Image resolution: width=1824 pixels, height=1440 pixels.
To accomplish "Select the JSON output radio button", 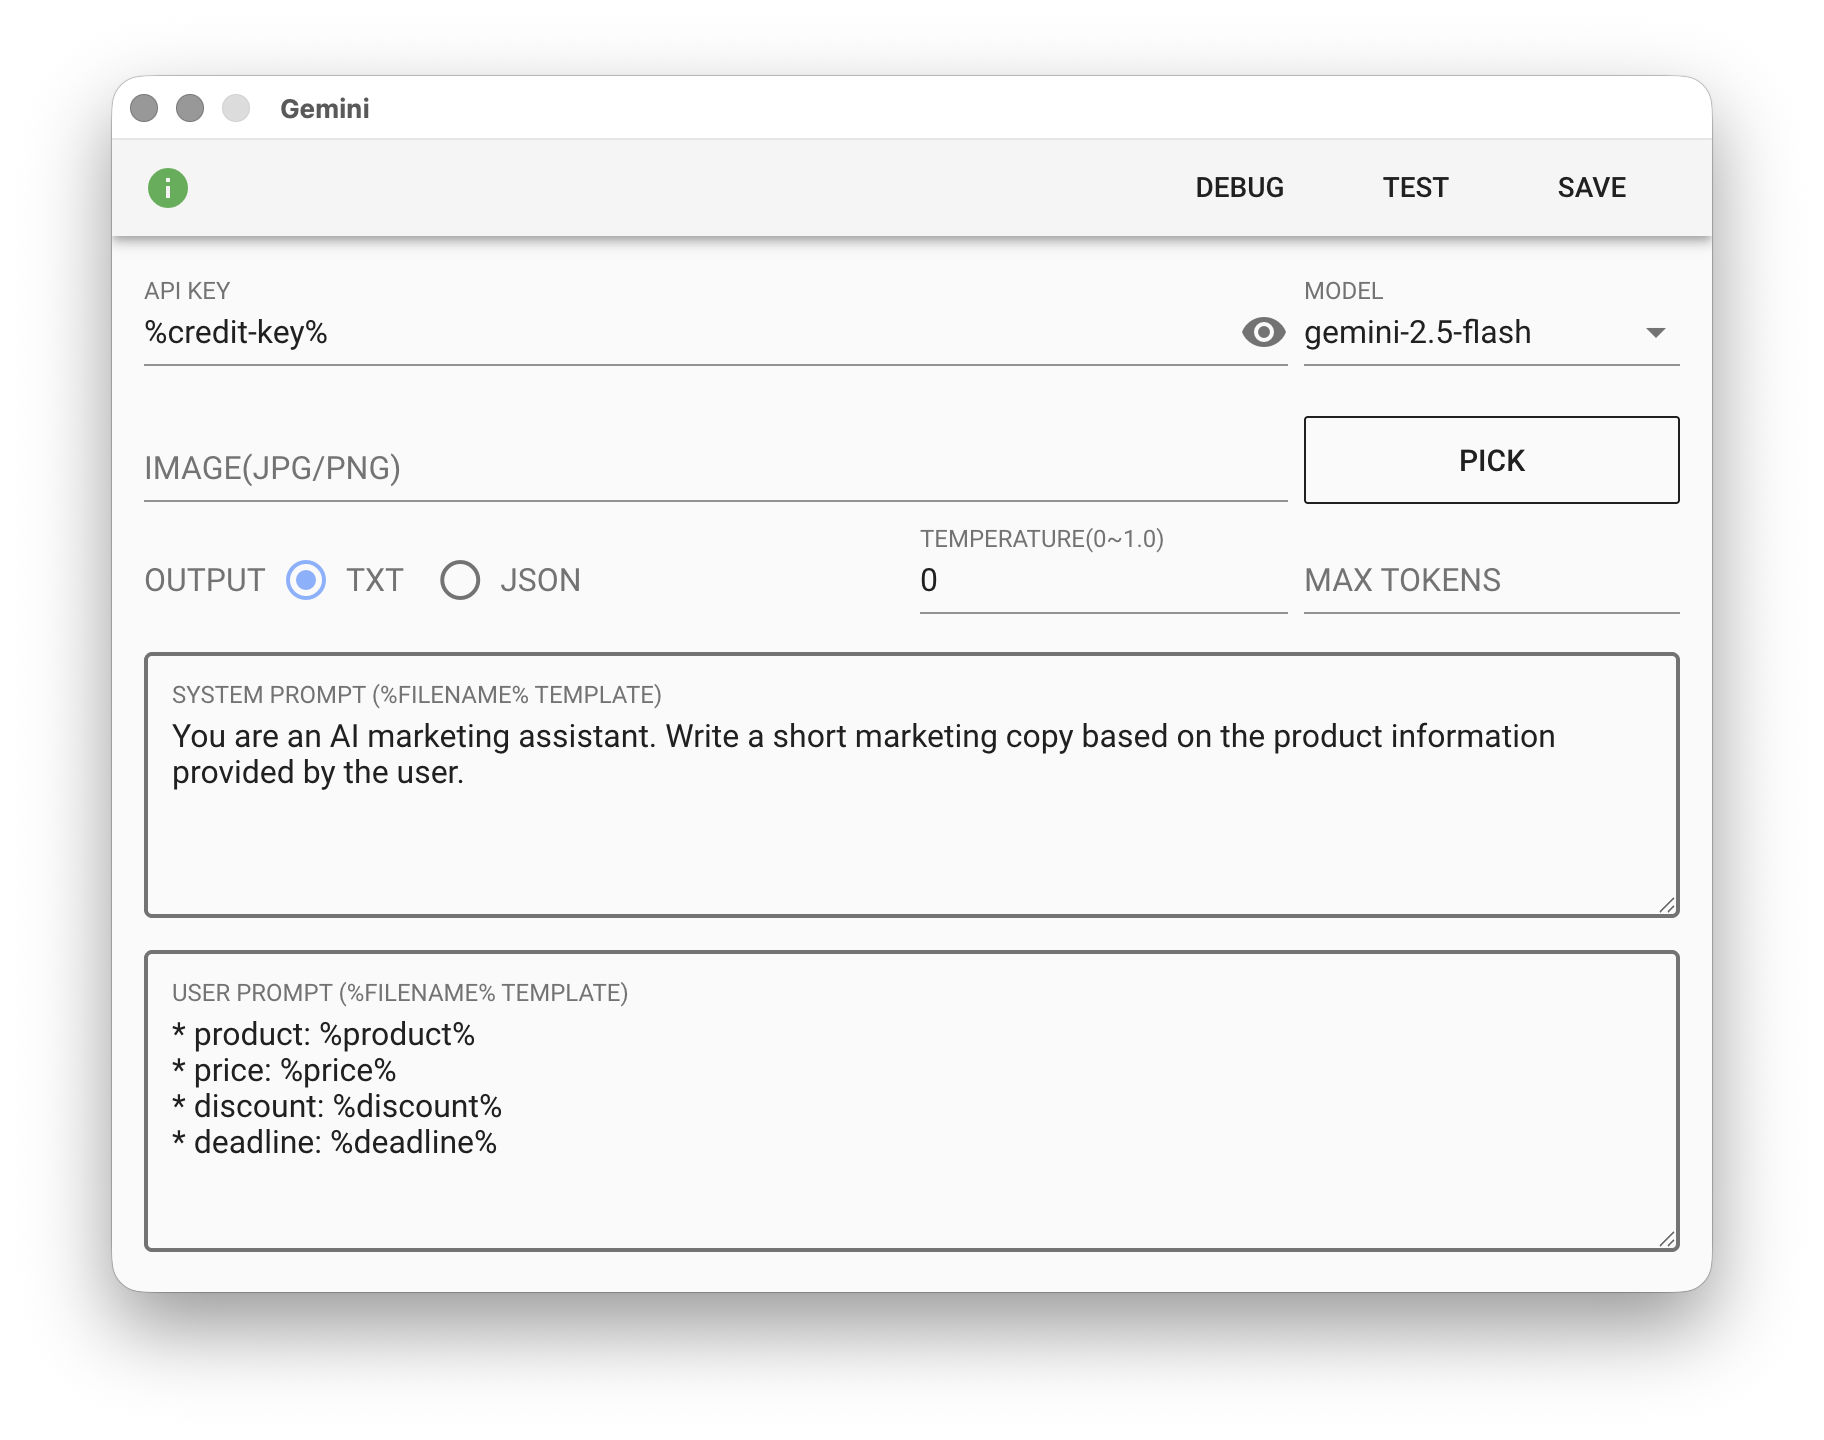I will pyautogui.click(x=460, y=580).
